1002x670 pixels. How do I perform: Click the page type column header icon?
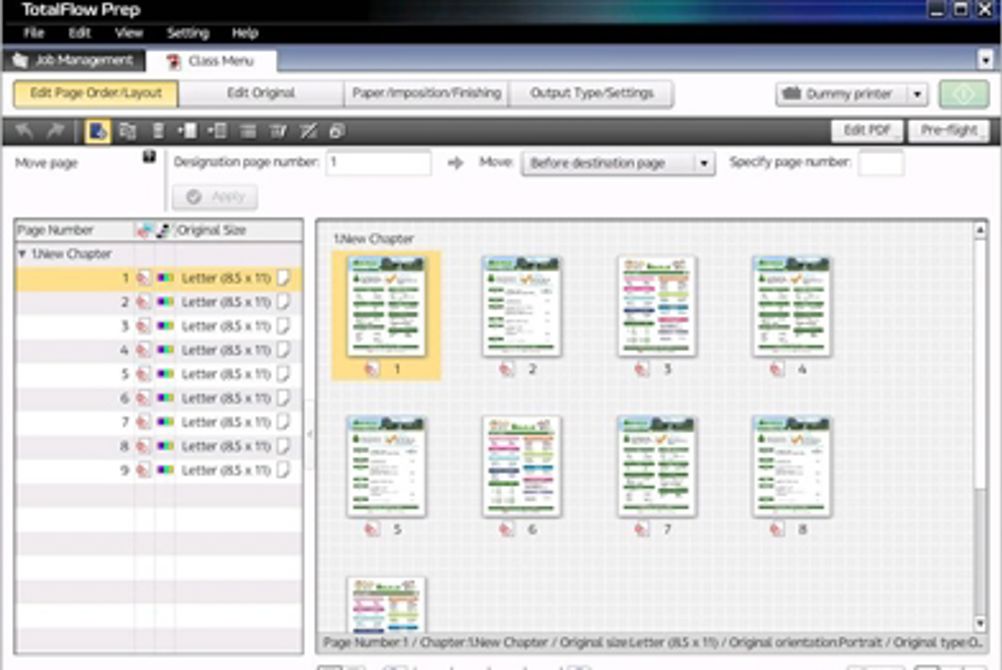[144, 230]
